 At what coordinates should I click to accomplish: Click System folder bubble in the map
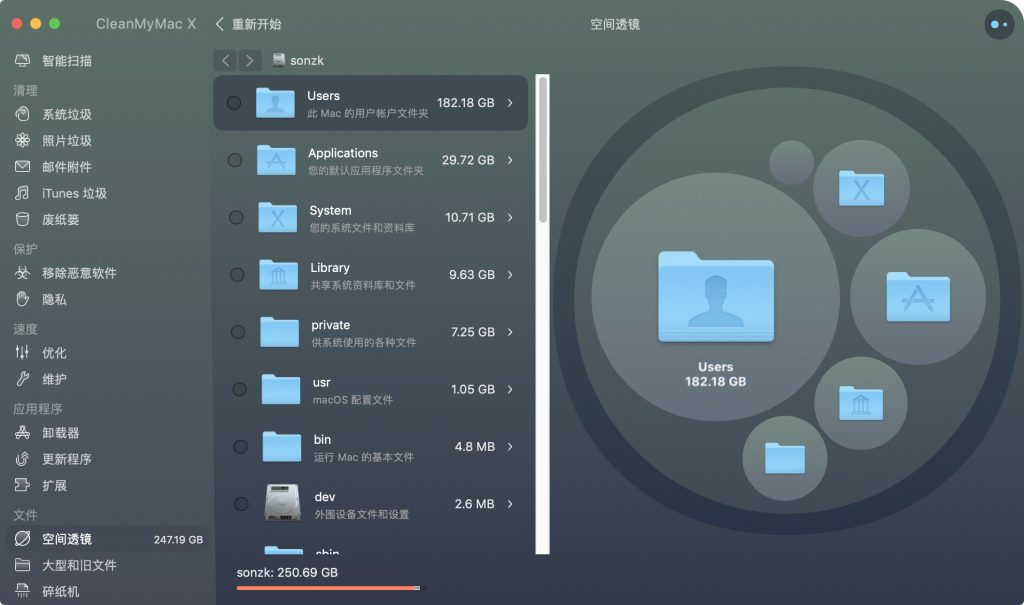pos(861,188)
